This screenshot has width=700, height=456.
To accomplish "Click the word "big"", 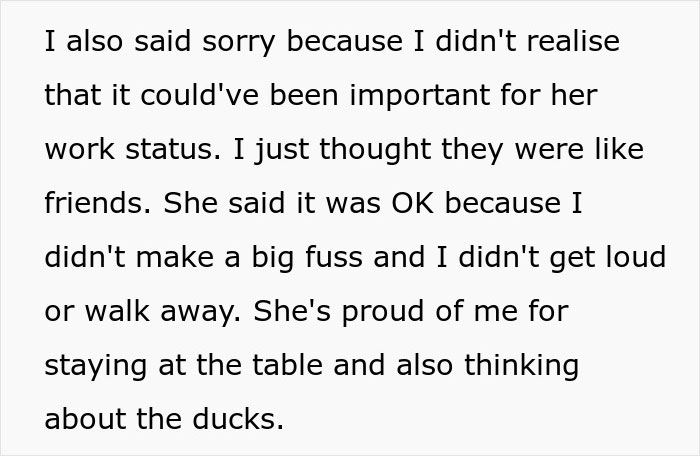I will point(269,259).
